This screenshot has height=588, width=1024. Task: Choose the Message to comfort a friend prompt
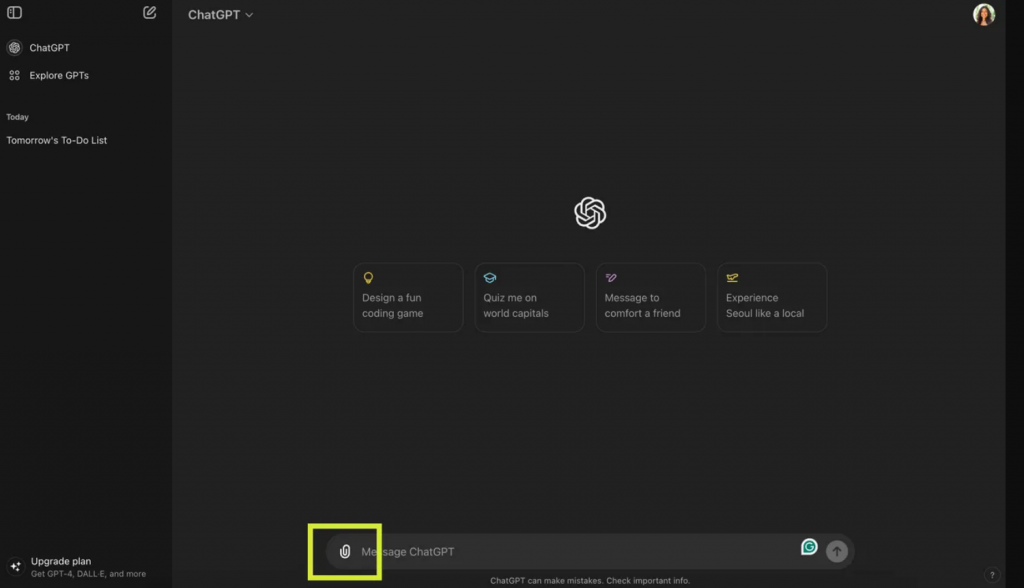[650, 297]
